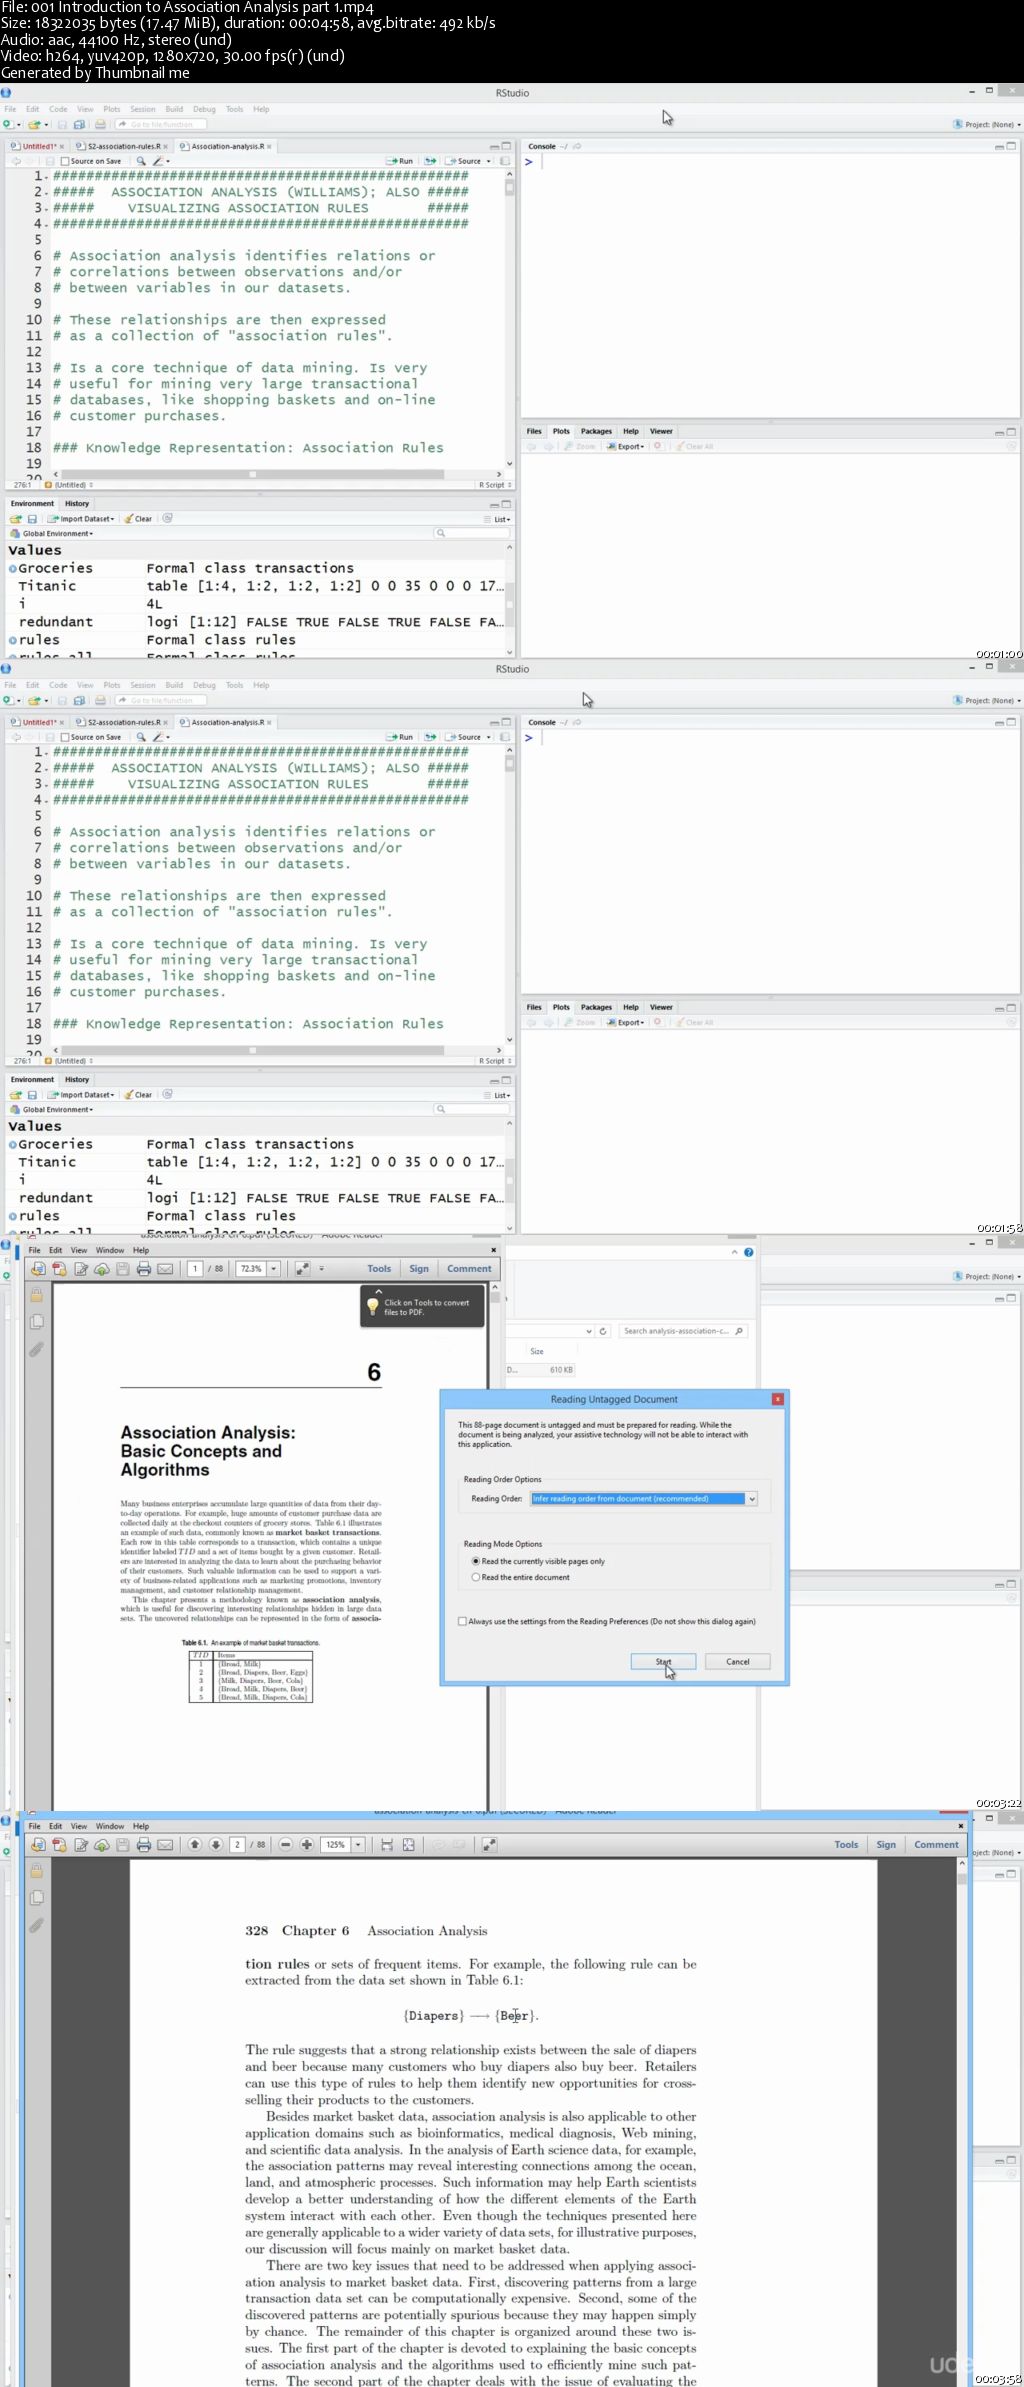
Task: Open the Tools pane in the 72.3% Adobe window
Action: 379,1268
